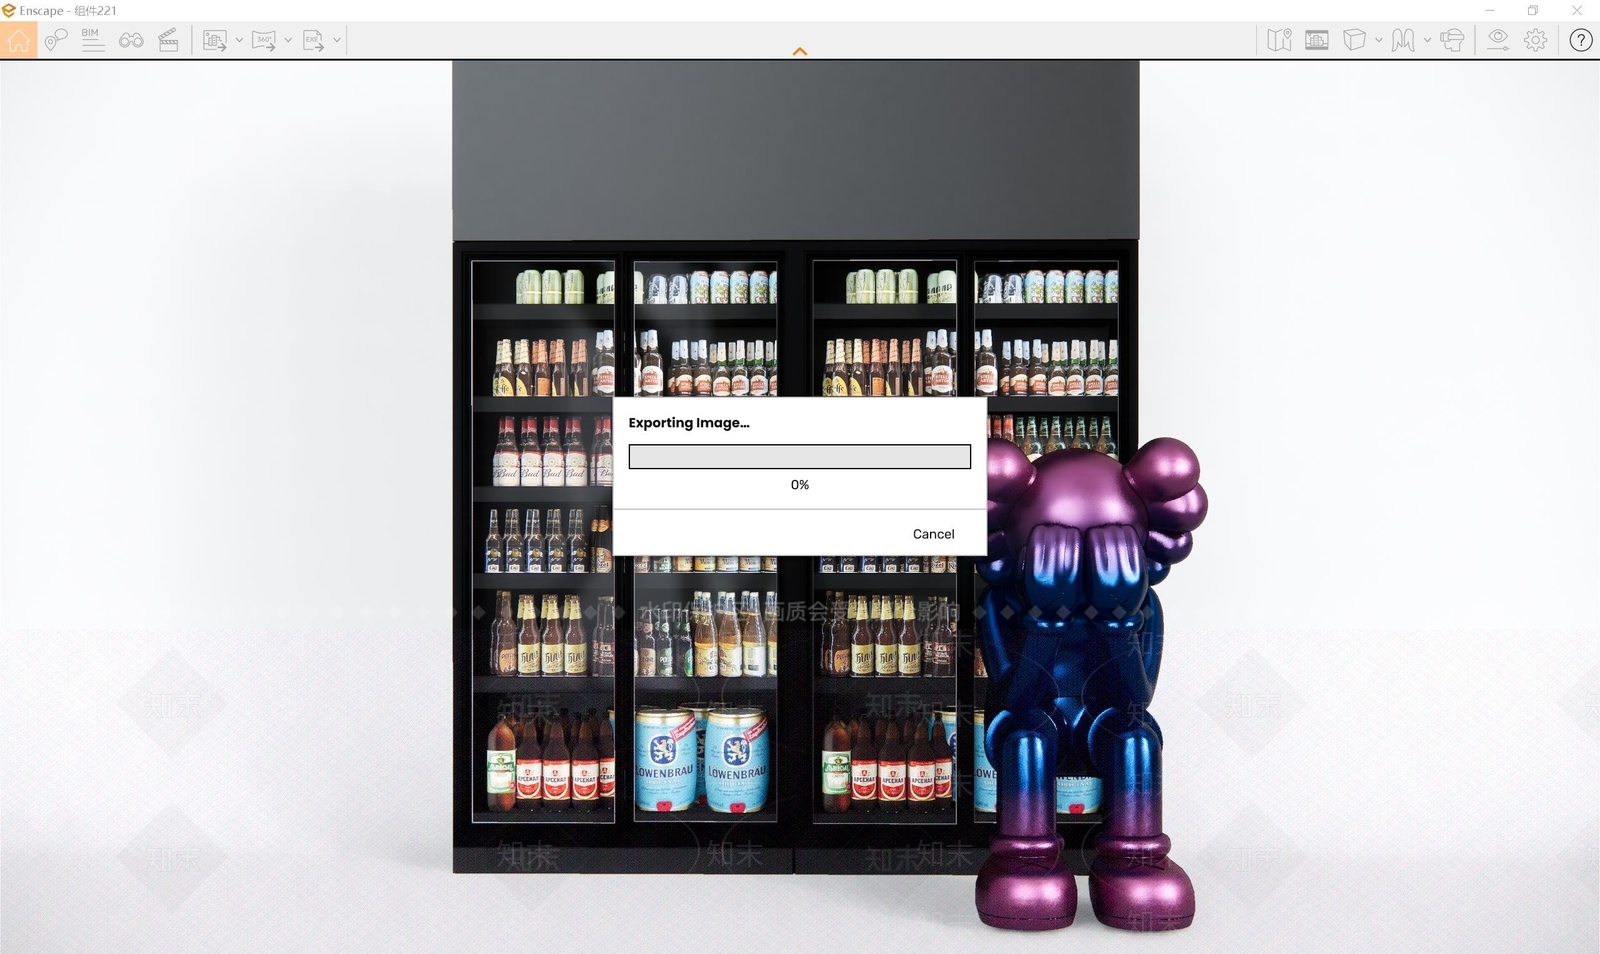Open the help question mark icon
This screenshot has height=954, width=1600.
(x=1581, y=40)
